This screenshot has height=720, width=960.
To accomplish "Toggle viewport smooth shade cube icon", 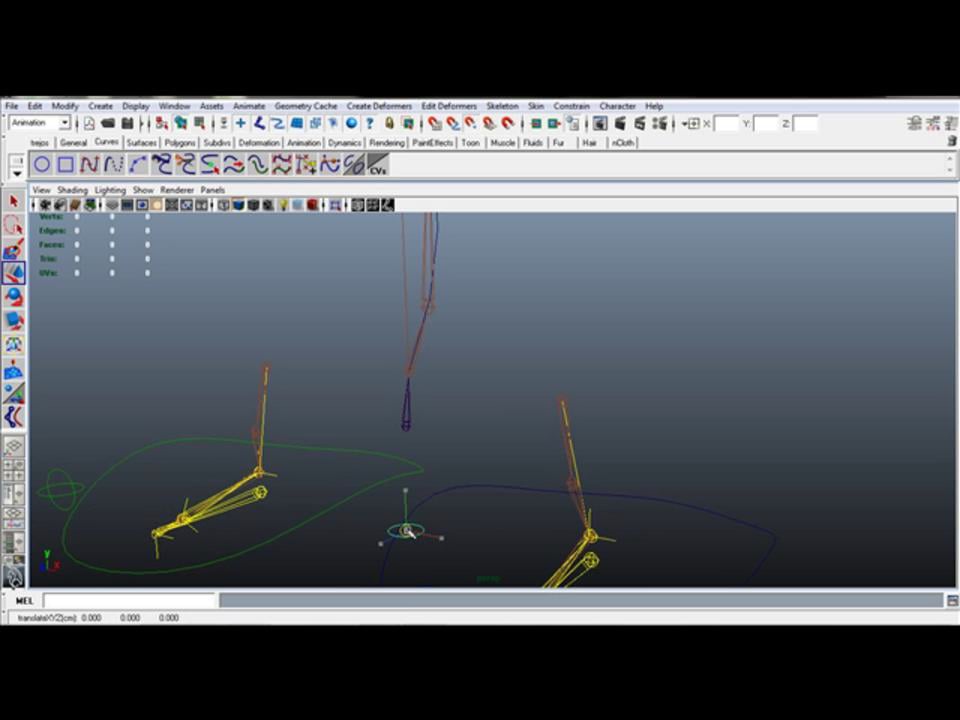I will (x=239, y=205).
